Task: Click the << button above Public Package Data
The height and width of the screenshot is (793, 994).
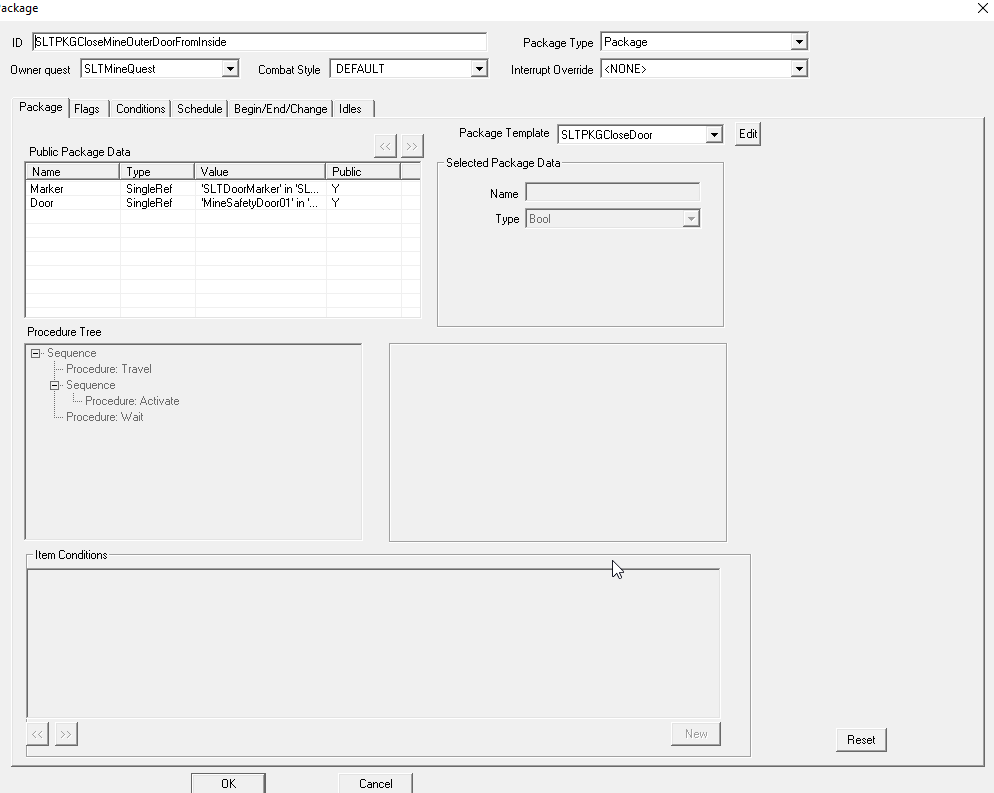Action: [x=385, y=146]
